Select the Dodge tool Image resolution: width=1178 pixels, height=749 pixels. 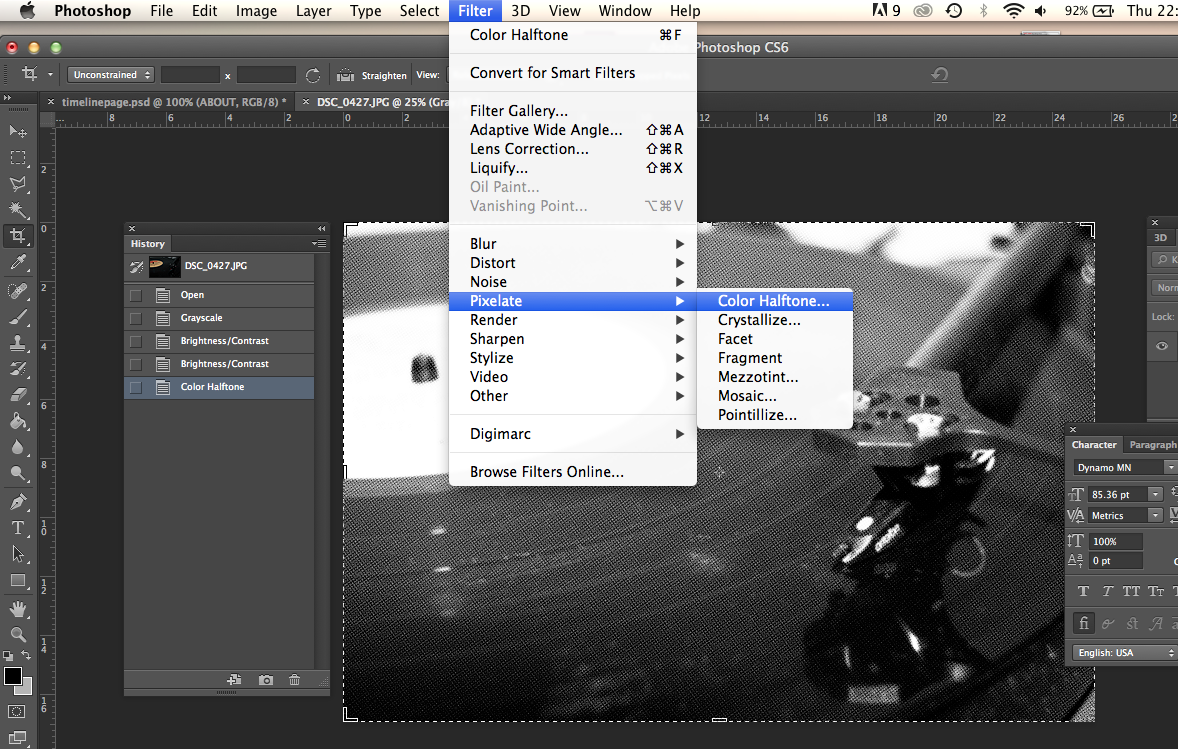(x=18, y=473)
